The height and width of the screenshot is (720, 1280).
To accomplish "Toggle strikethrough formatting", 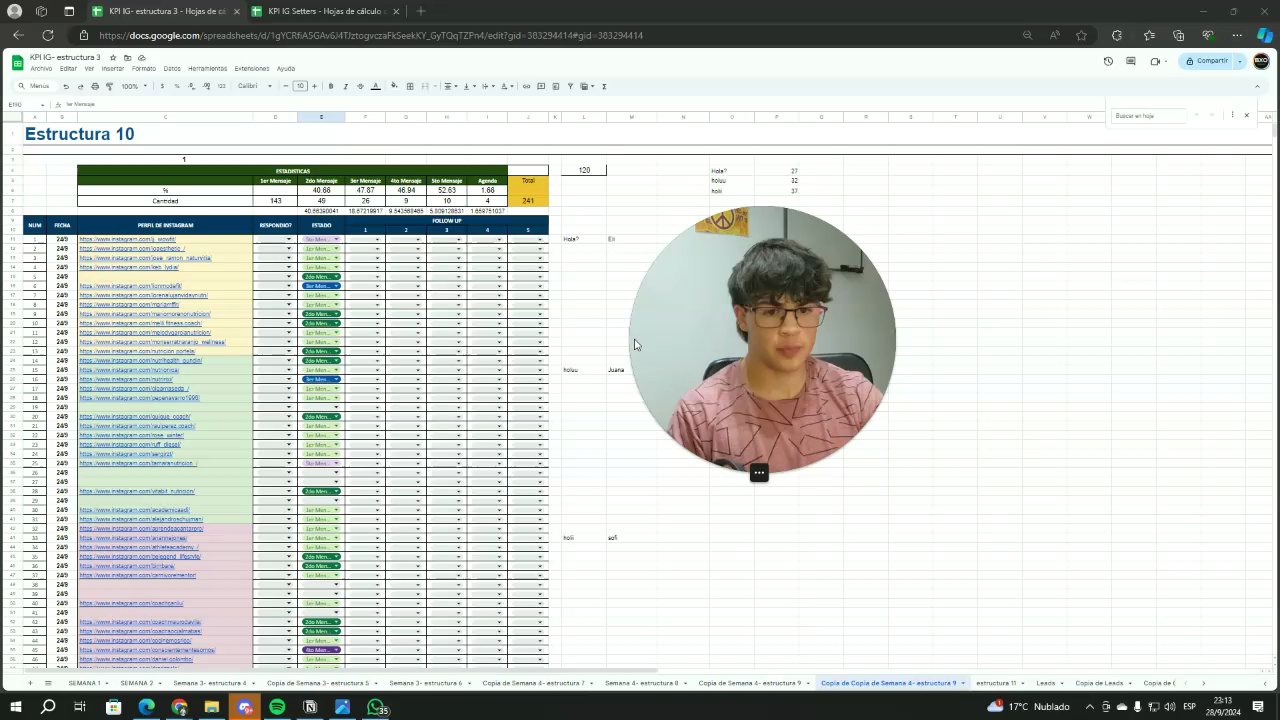I will (x=360, y=86).
